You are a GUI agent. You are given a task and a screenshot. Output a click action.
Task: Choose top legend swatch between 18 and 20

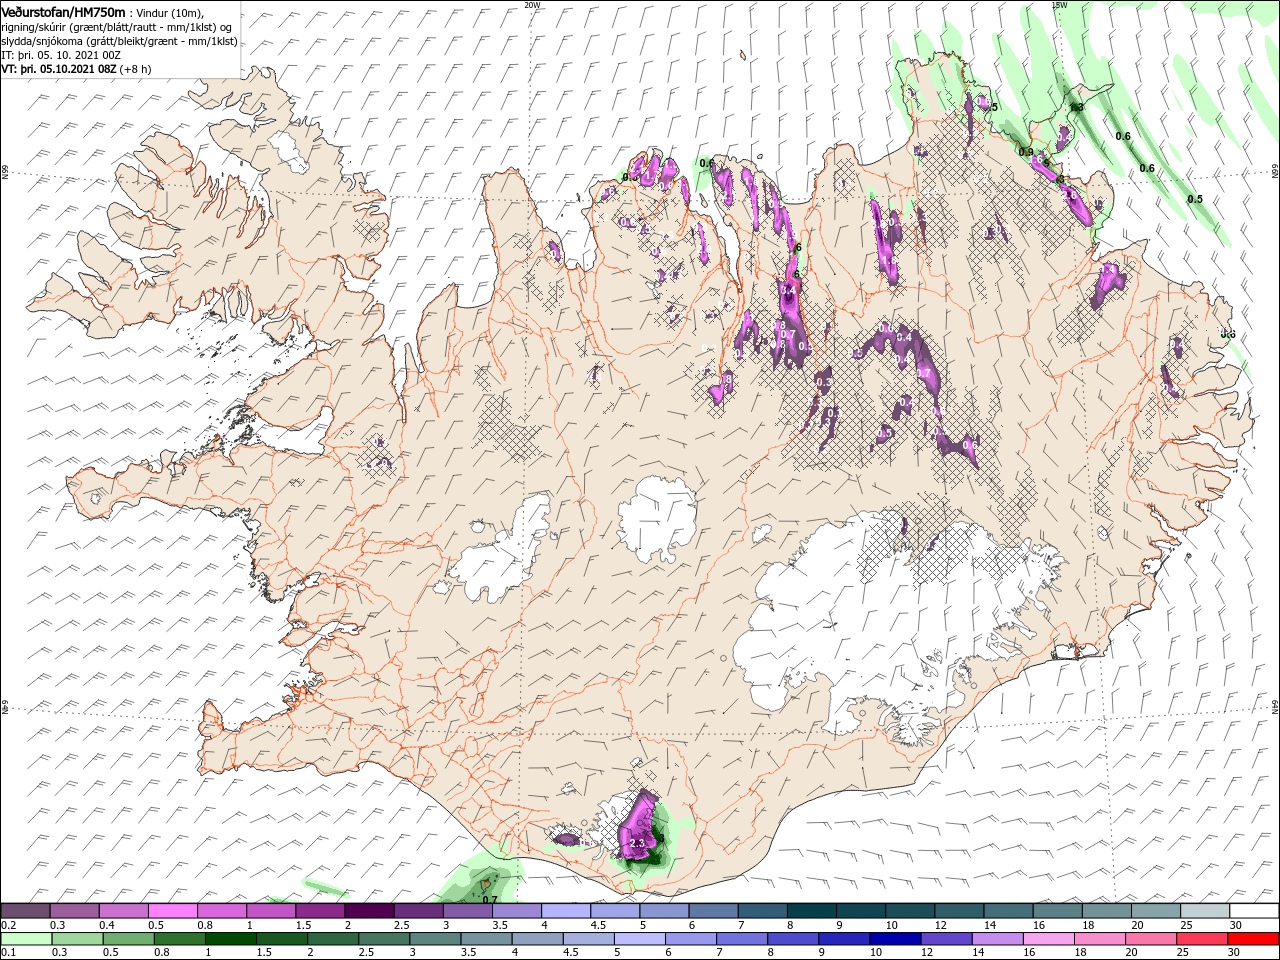[1105, 911]
